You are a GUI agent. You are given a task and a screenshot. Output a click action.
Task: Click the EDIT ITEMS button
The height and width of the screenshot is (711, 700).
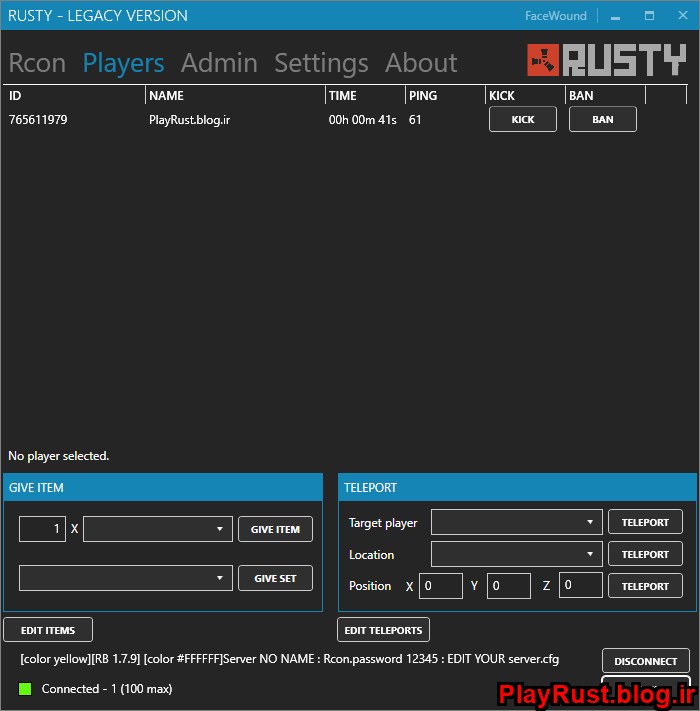pyautogui.click(x=48, y=630)
